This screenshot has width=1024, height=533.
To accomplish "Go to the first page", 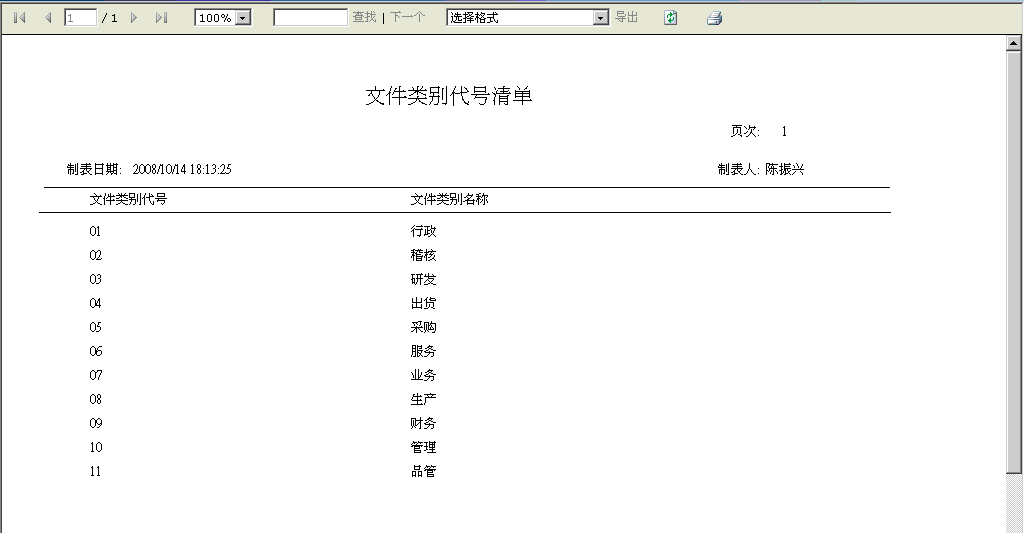I will [x=19, y=18].
